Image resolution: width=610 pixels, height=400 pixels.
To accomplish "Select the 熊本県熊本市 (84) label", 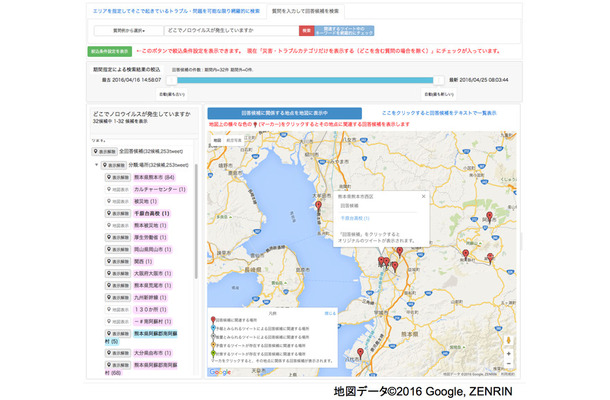I will [154, 177].
